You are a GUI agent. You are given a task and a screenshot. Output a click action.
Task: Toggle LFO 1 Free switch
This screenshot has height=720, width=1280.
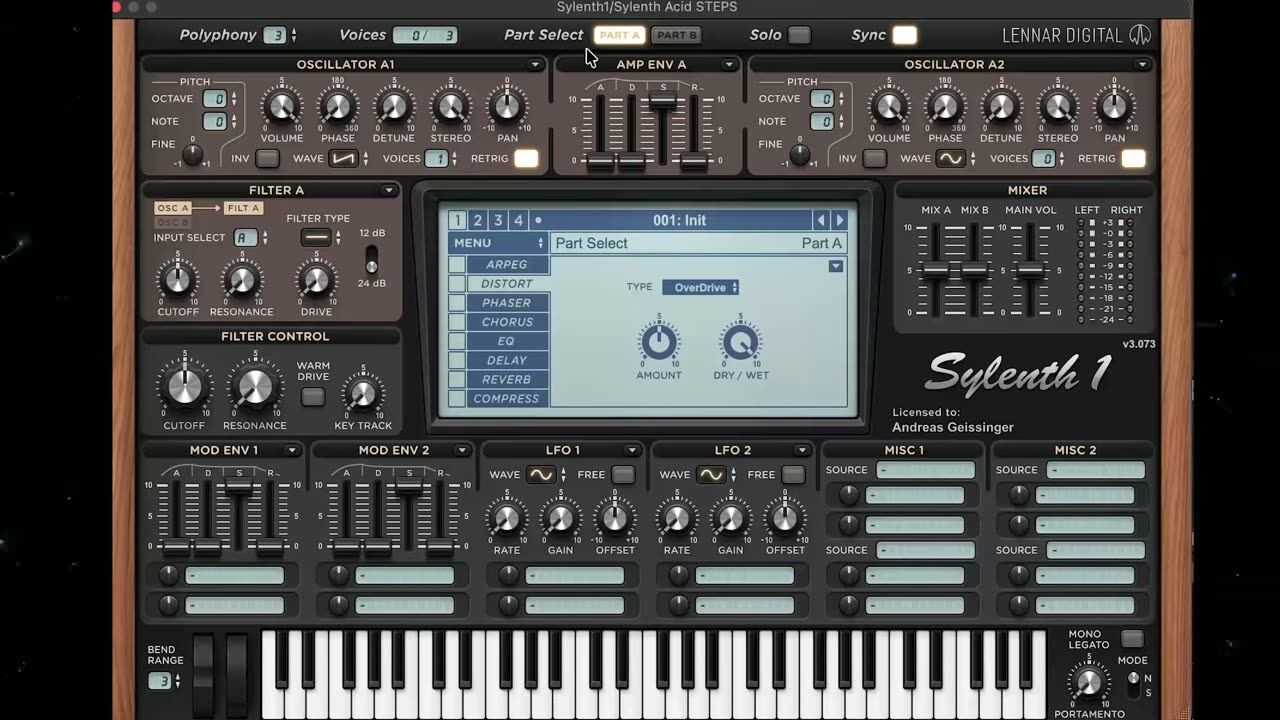coord(623,474)
